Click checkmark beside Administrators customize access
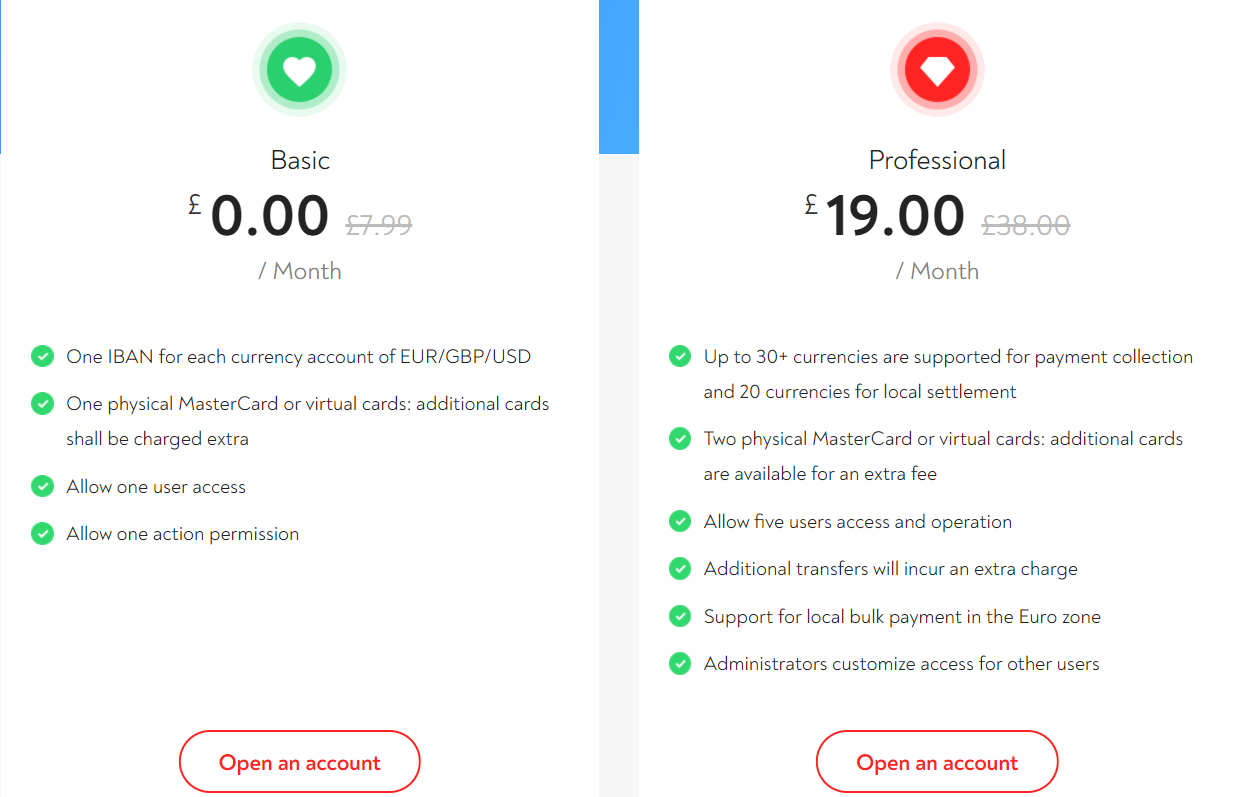 680,664
